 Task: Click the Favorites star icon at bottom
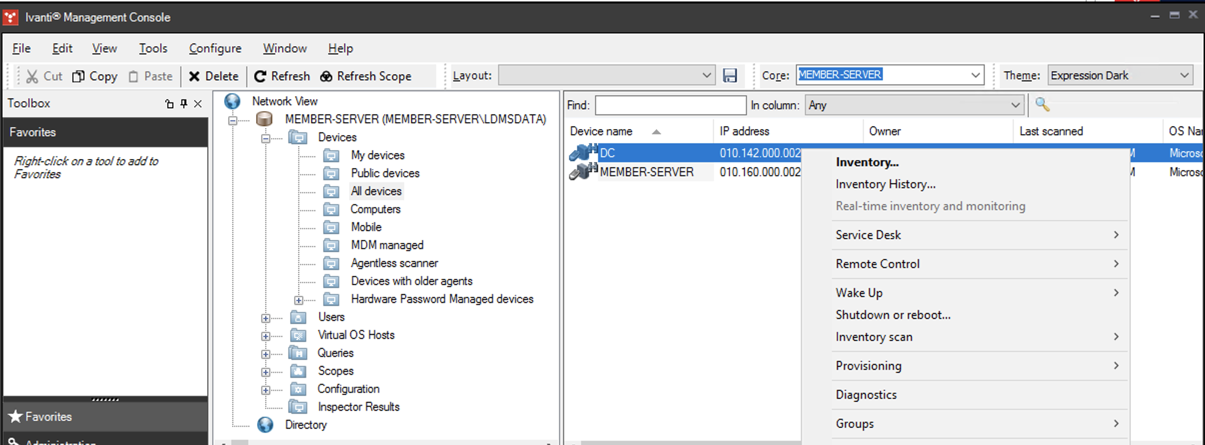click(15, 416)
